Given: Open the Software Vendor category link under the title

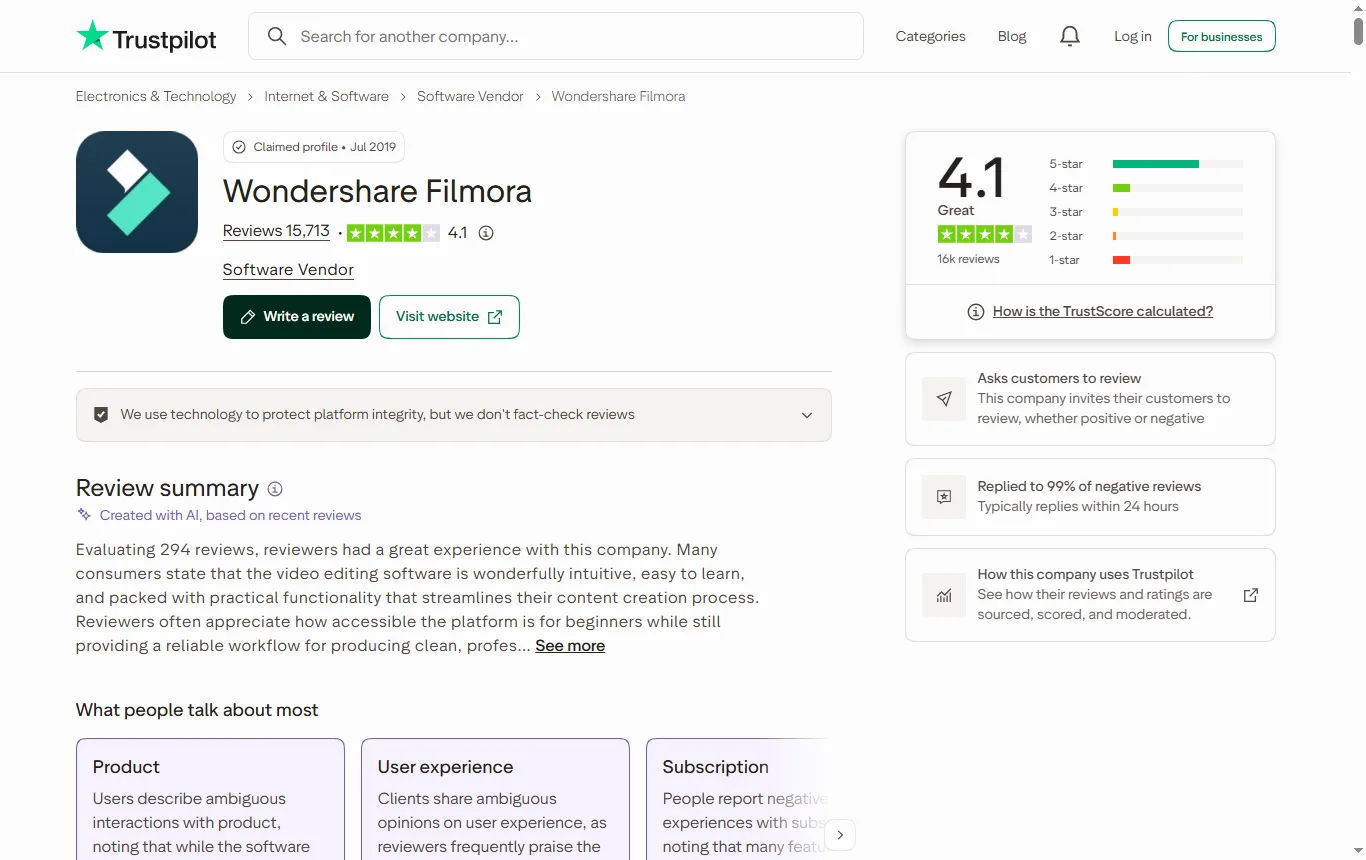Looking at the screenshot, I should click(x=288, y=270).
